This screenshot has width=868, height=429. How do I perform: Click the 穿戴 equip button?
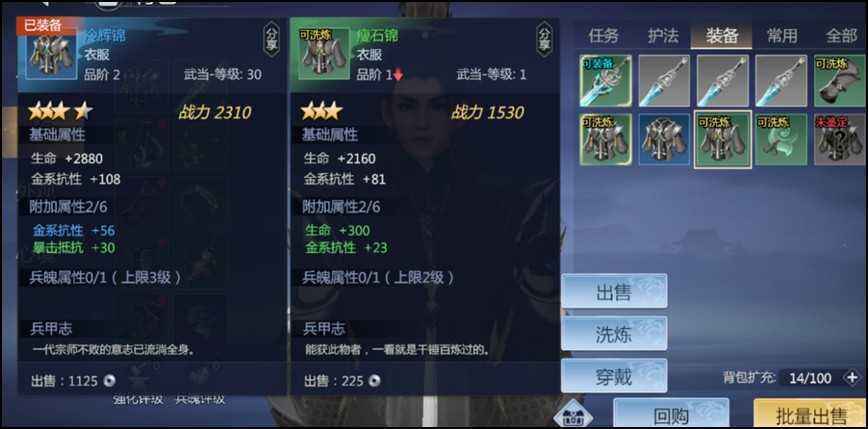[x=614, y=376]
